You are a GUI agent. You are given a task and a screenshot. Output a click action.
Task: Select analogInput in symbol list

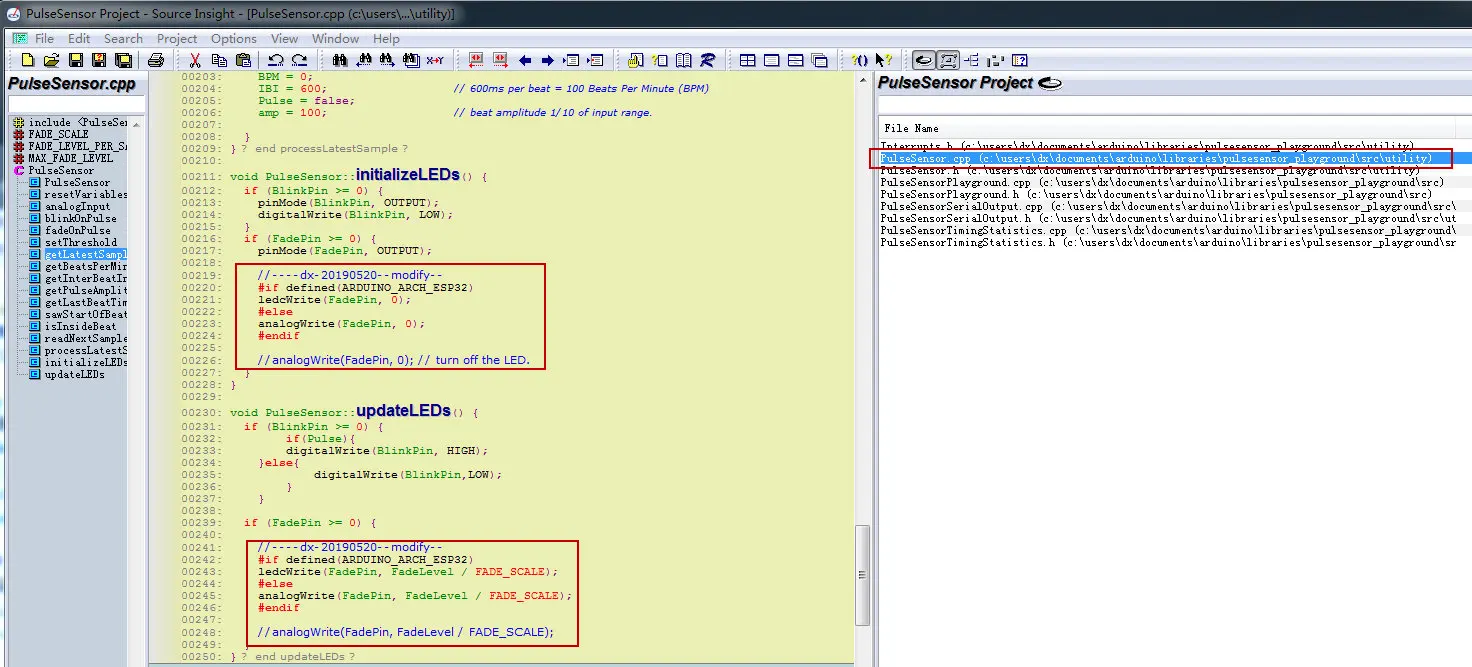77,206
